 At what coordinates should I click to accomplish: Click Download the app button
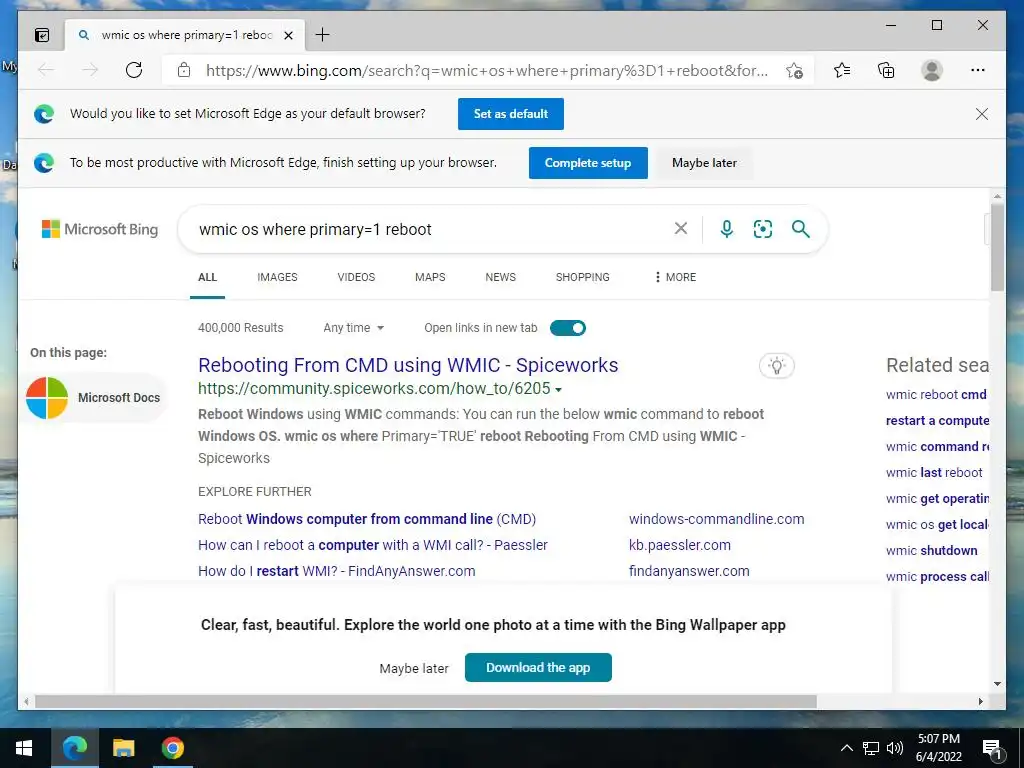pyautogui.click(x=538, y=667)
